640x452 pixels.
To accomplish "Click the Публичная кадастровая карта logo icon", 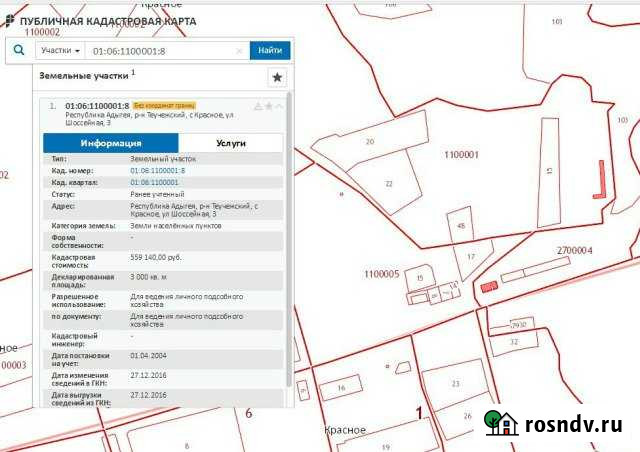I will click(9, 21).
